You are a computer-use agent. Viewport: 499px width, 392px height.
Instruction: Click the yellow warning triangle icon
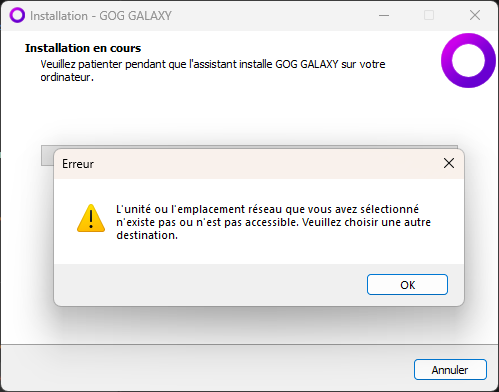tap(91, 218)
